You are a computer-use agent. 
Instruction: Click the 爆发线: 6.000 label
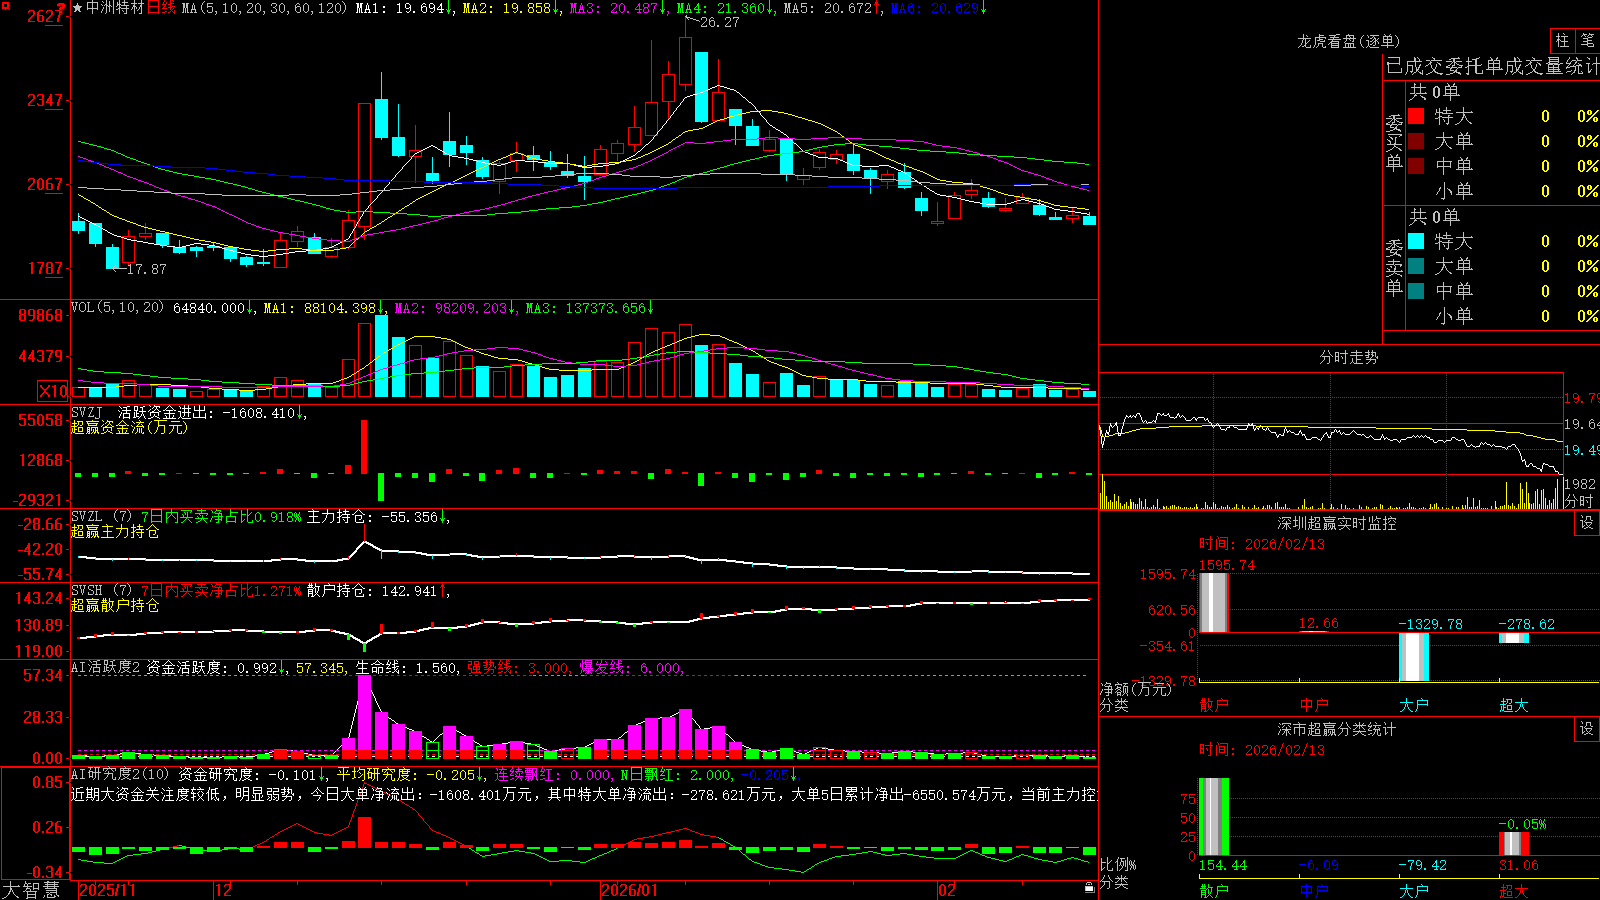click(631, 667)
